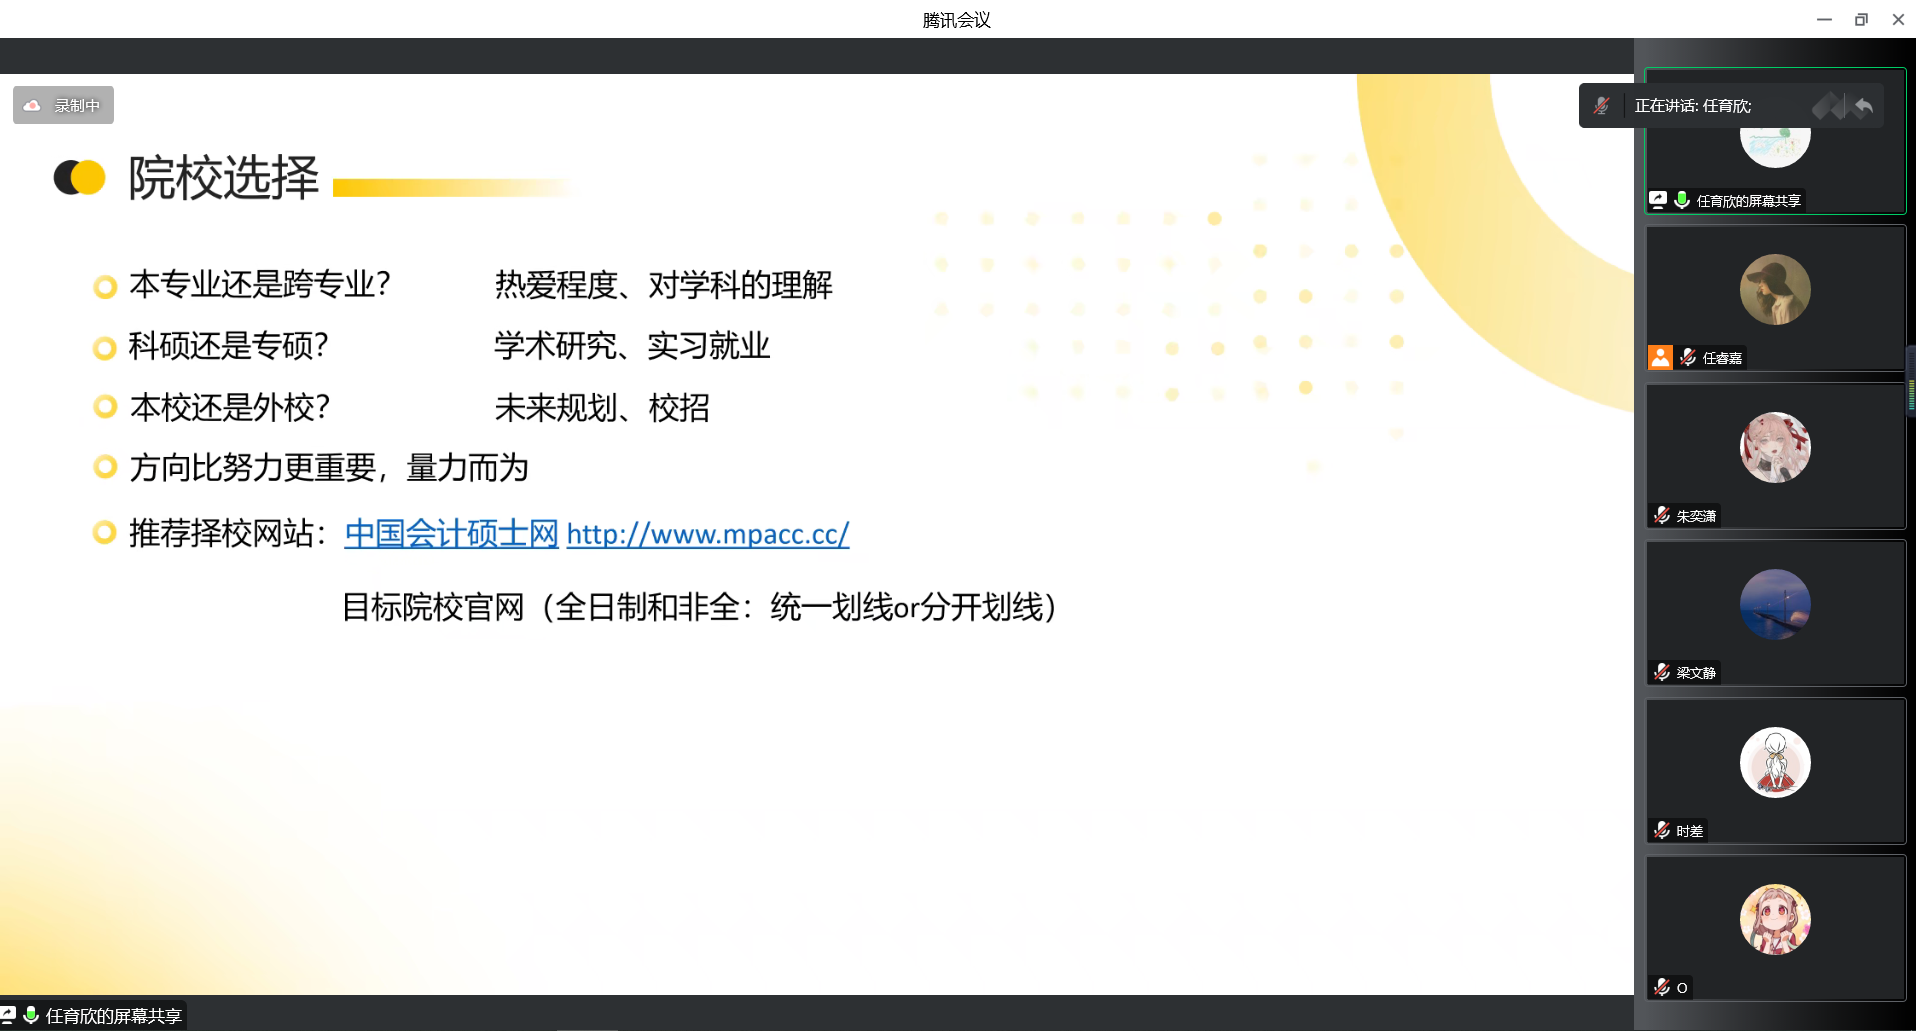Select 朱奕潇's participant avatar
This screenshot has height=1031, width=1916.
[1775, 448]
